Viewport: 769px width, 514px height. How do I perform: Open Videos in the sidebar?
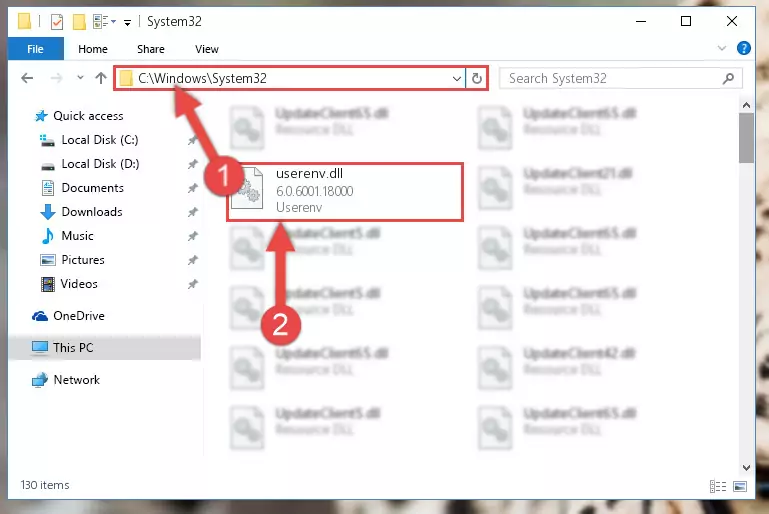point(79,284)
